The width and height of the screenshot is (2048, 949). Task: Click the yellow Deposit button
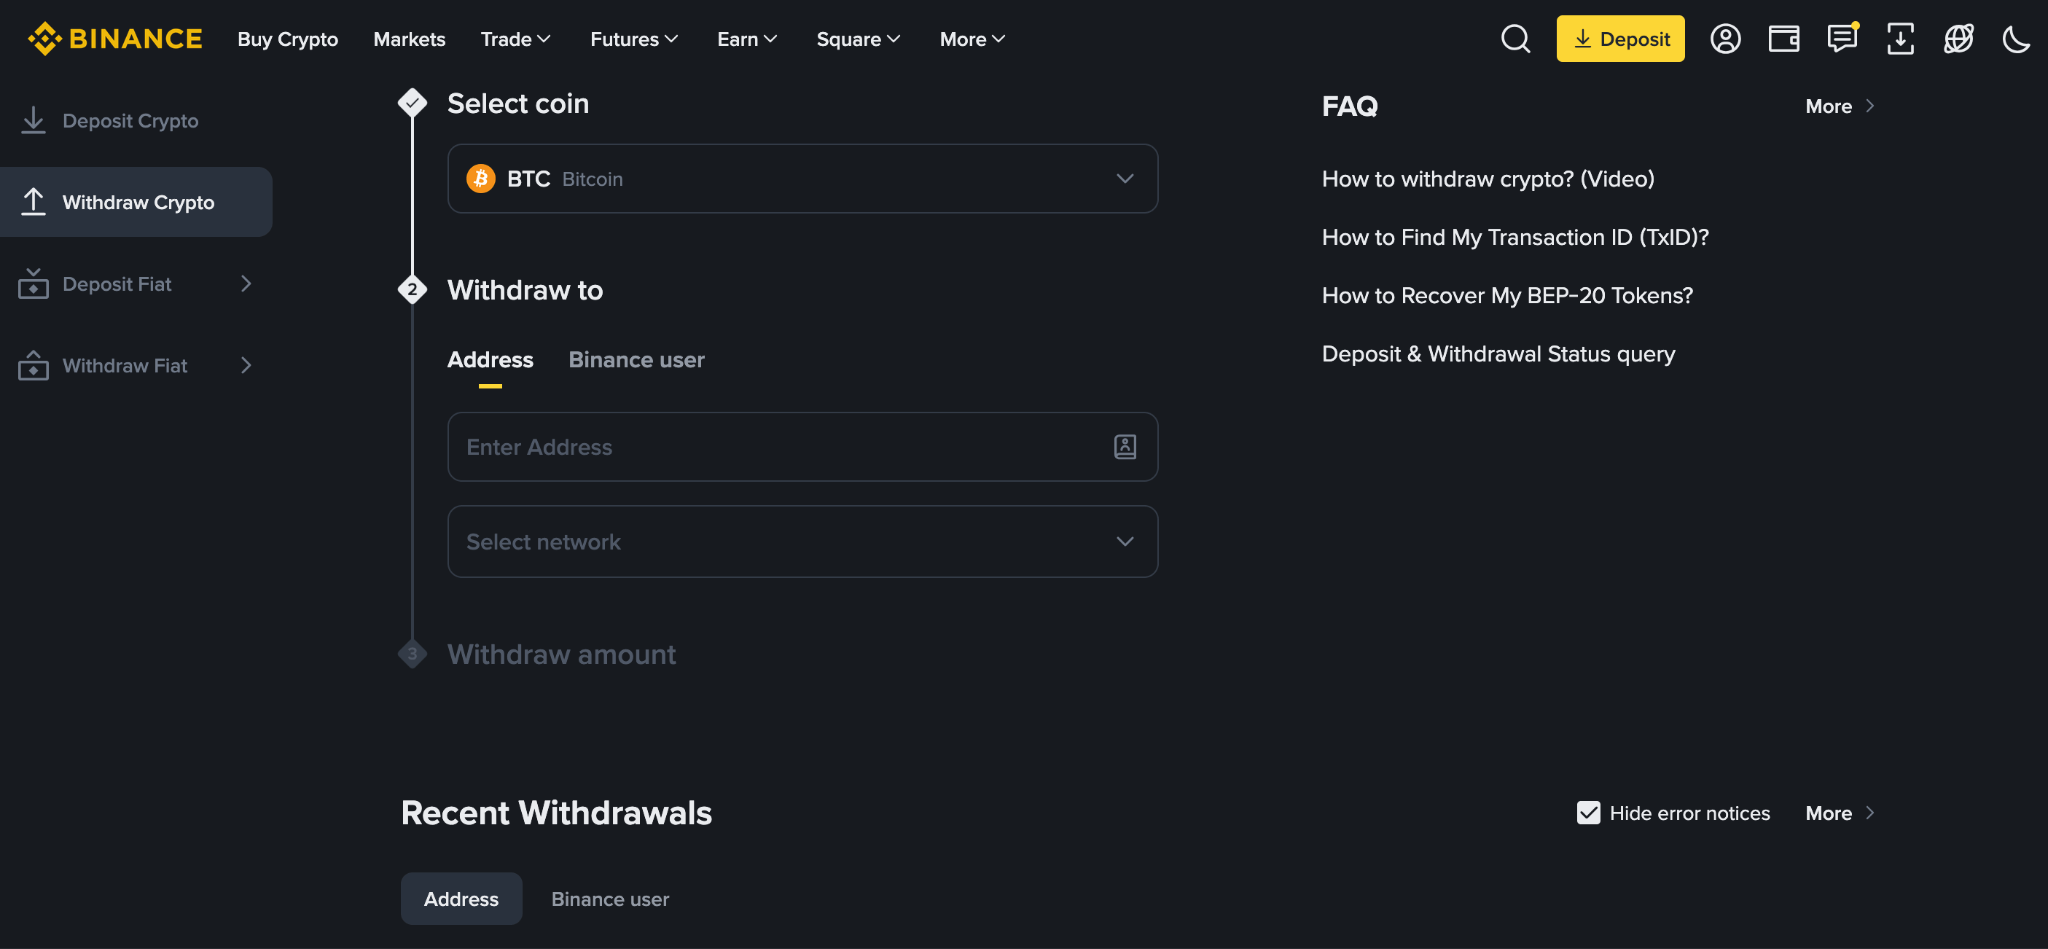click(1620, 39)
